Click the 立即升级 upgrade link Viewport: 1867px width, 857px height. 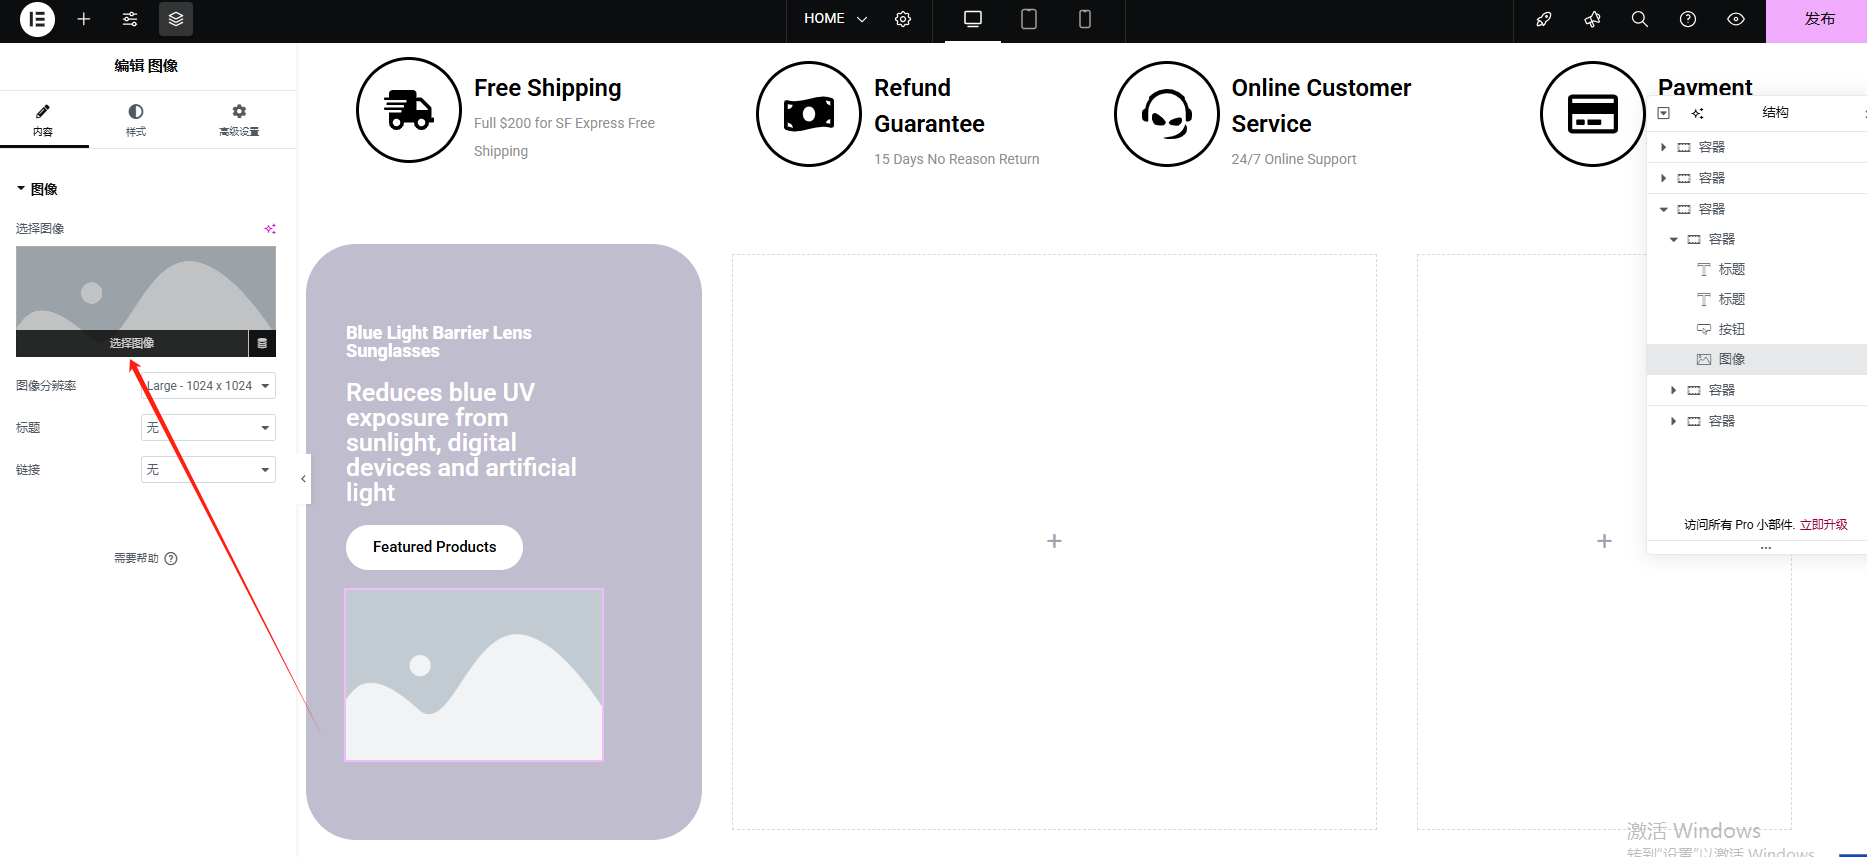1823,524
